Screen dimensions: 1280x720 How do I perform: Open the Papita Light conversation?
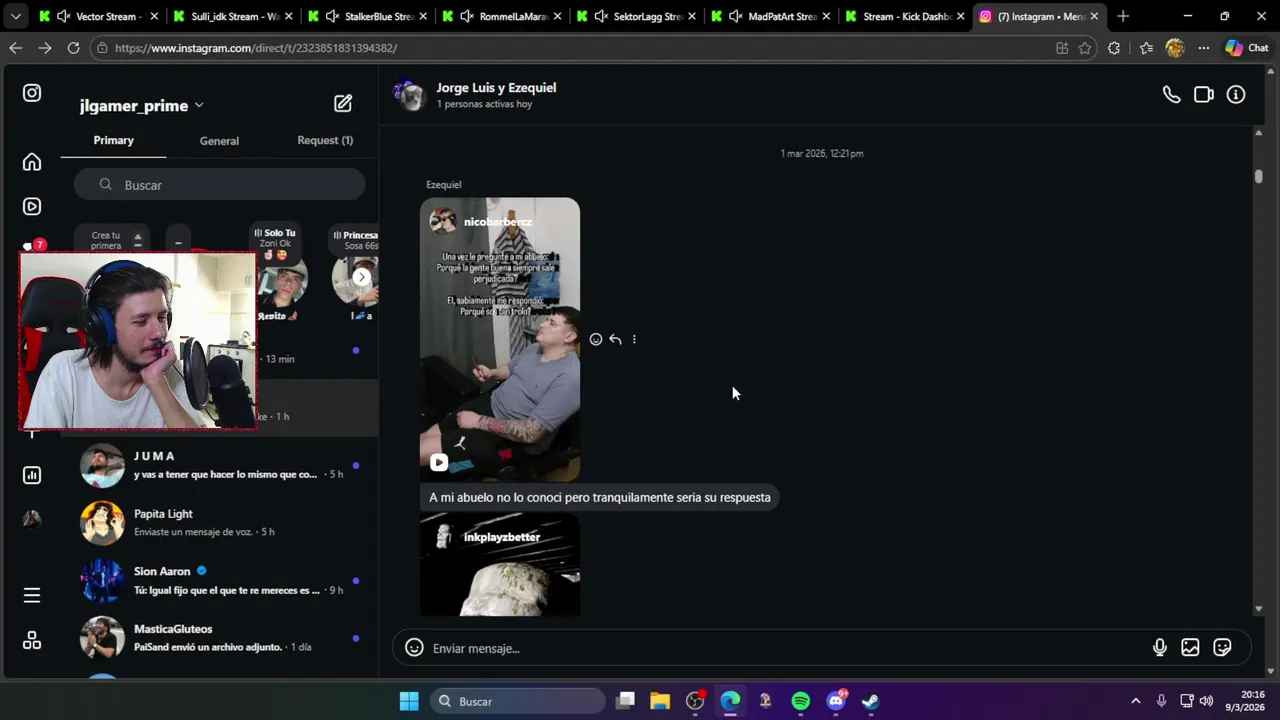tap(220, 522)
